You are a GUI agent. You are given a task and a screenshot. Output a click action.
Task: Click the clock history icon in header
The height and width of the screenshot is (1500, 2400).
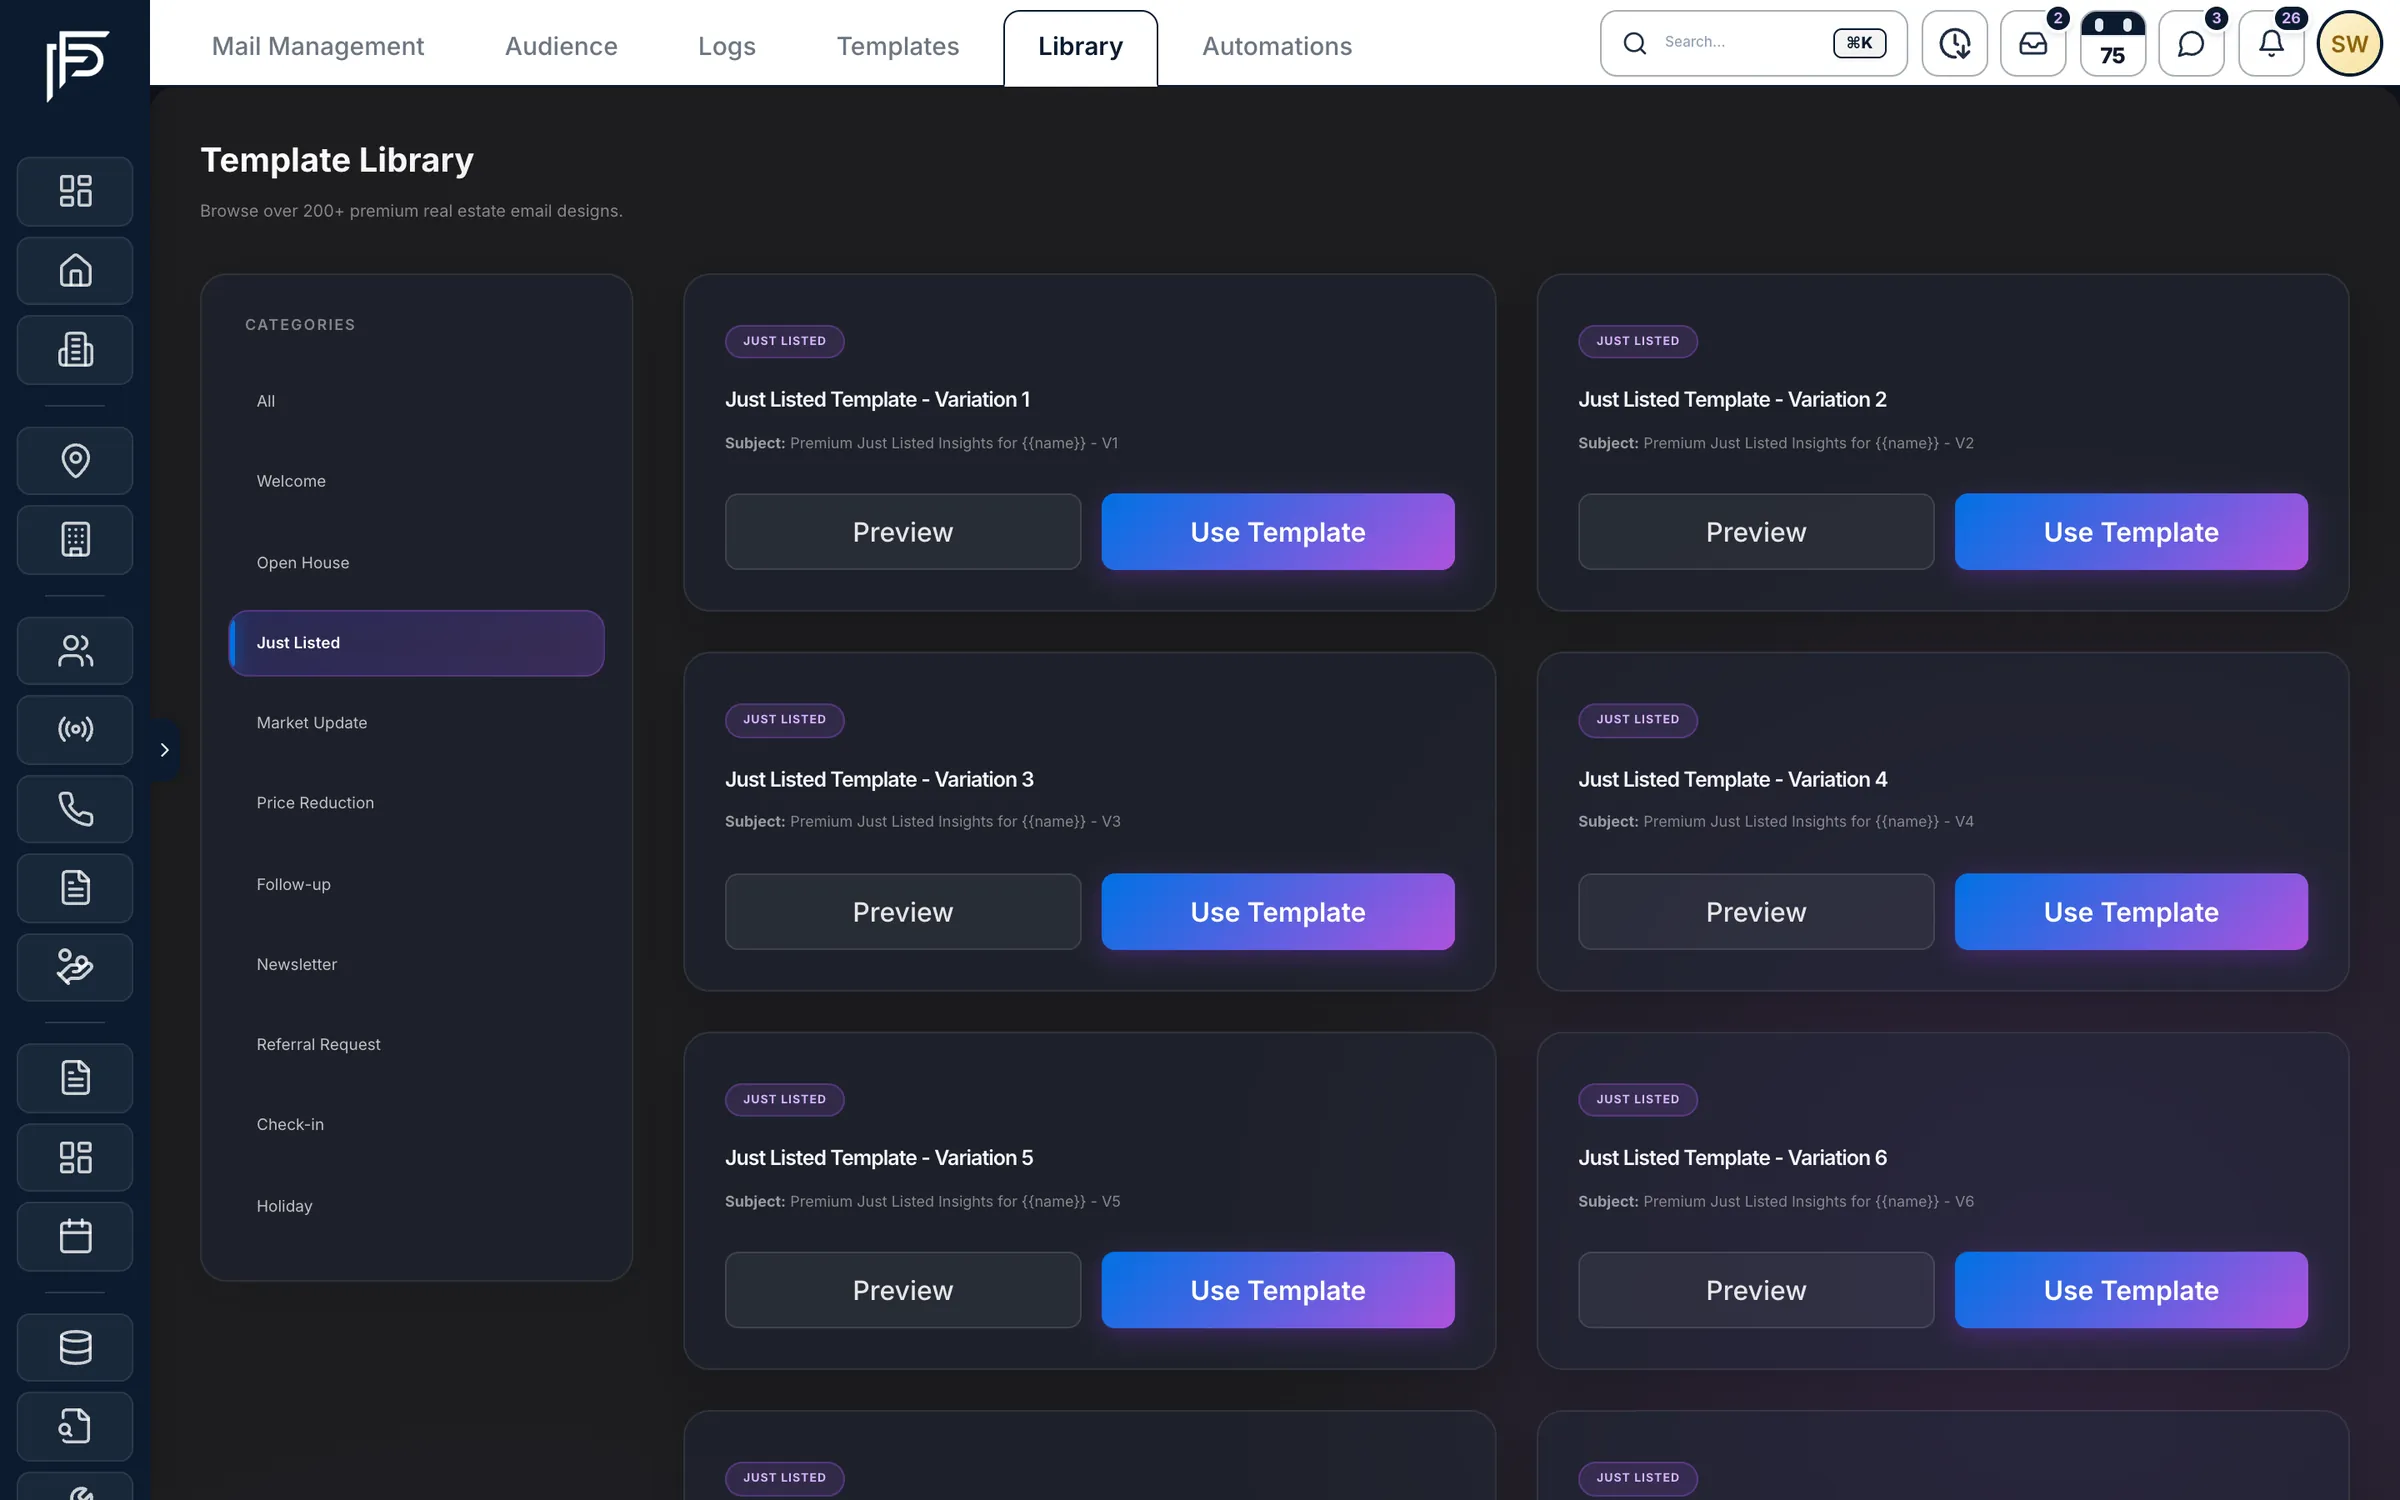(x=1954, y=43)
